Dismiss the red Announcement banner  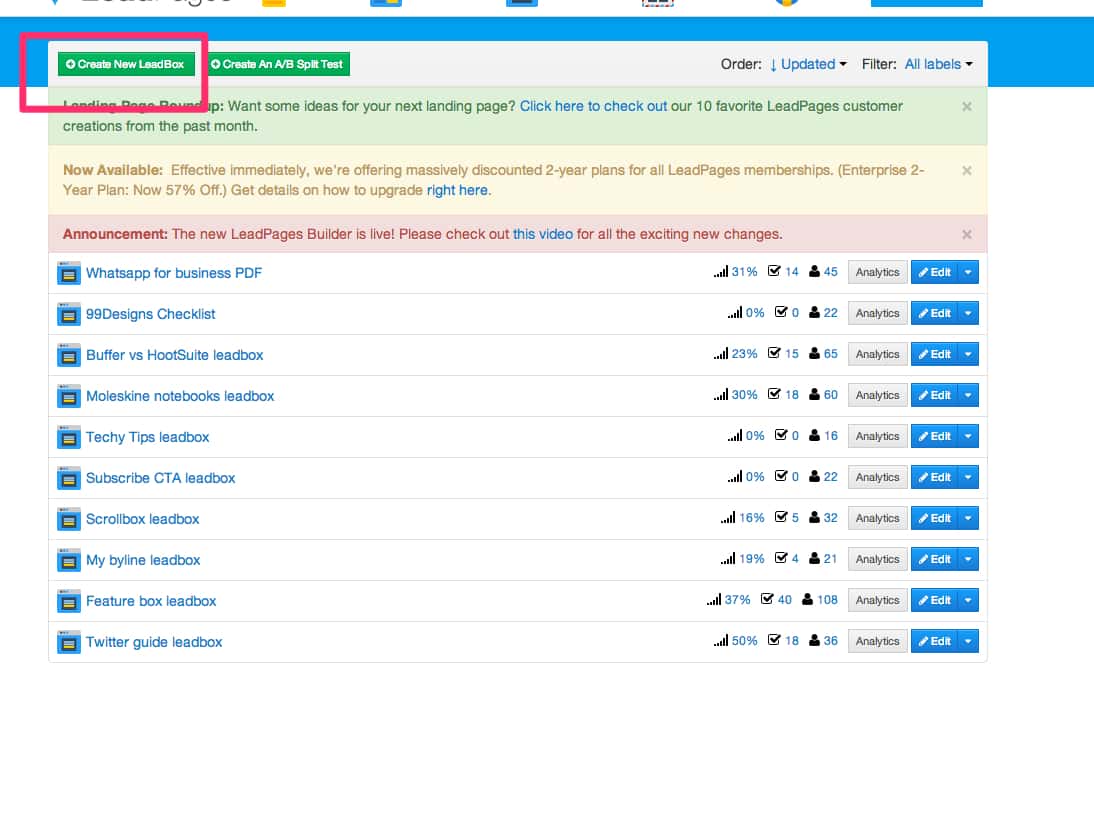tap(966, 235)
